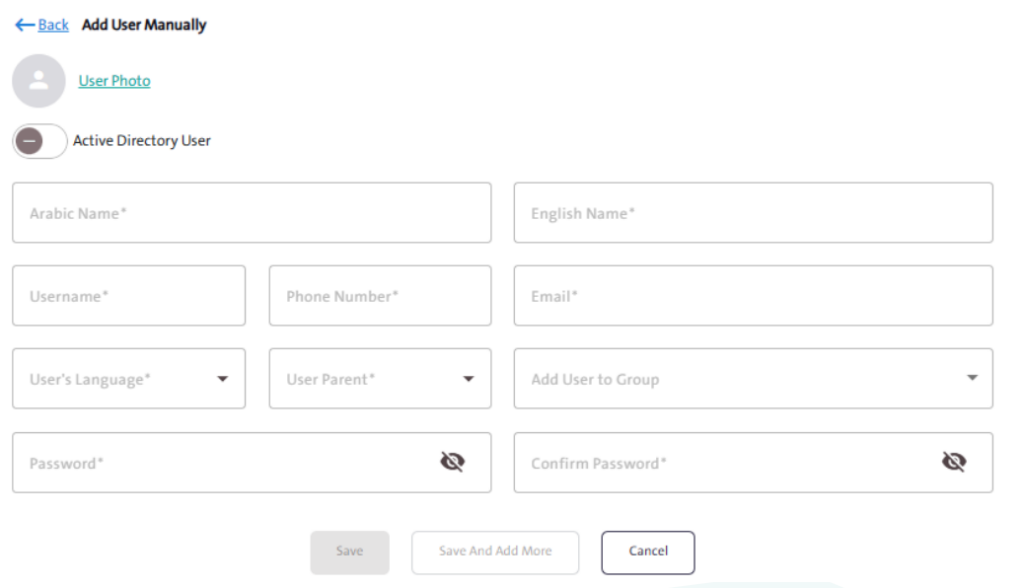Focus the Arabic Name field
Image resolution: width=1024 pixels, height=588 pixels.
(251, 213)
